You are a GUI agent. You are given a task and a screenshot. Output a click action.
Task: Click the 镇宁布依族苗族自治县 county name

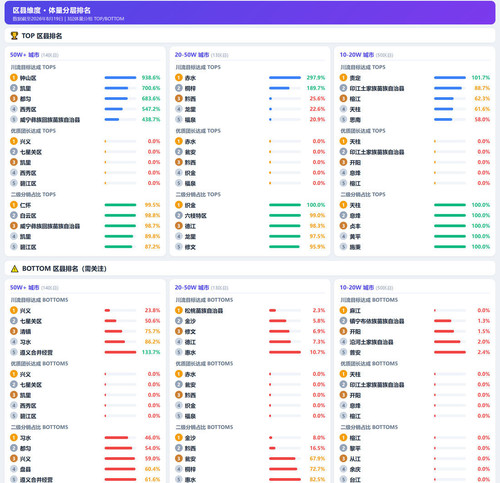(377, 321)
